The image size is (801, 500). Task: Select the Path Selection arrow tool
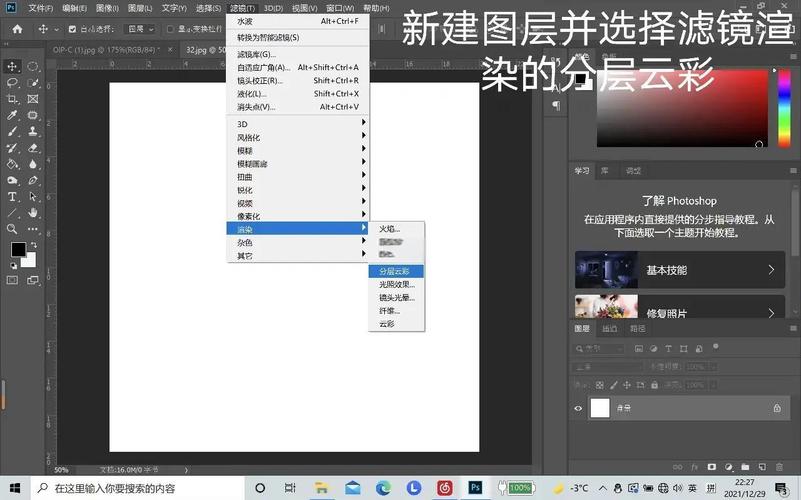[33, 197]
